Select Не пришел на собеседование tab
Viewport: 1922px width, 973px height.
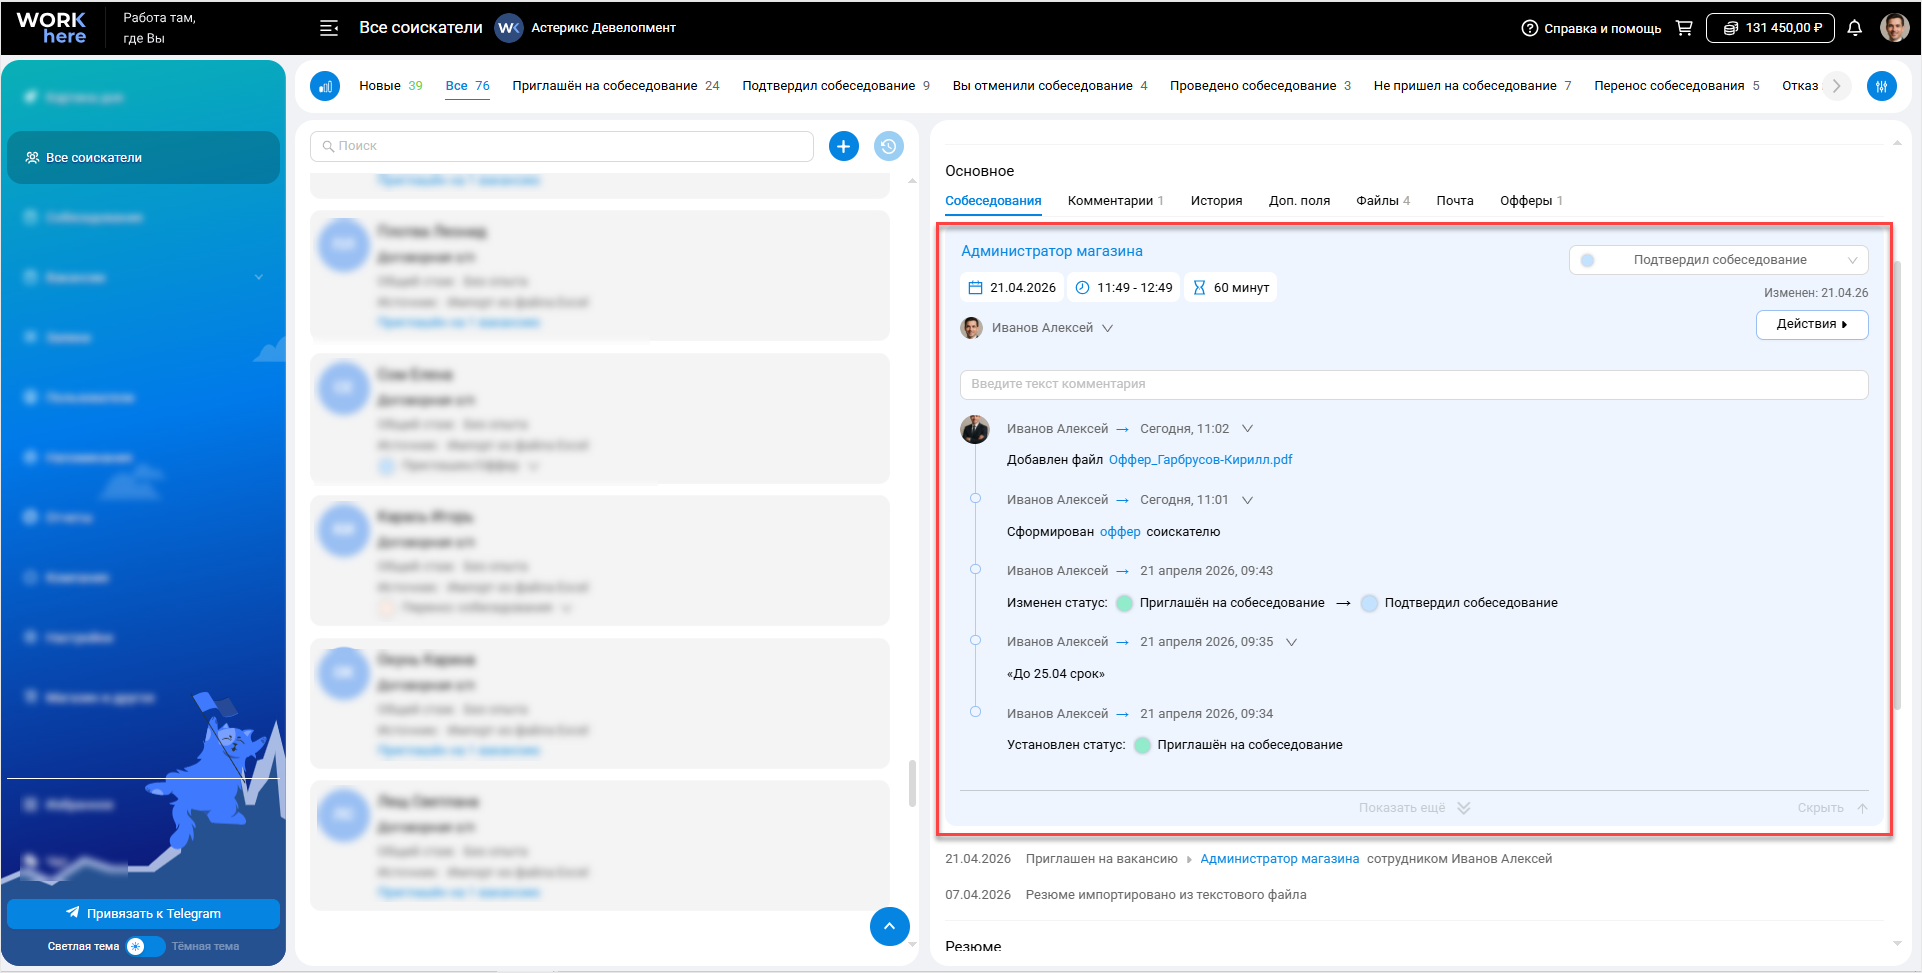[1472, 86]
